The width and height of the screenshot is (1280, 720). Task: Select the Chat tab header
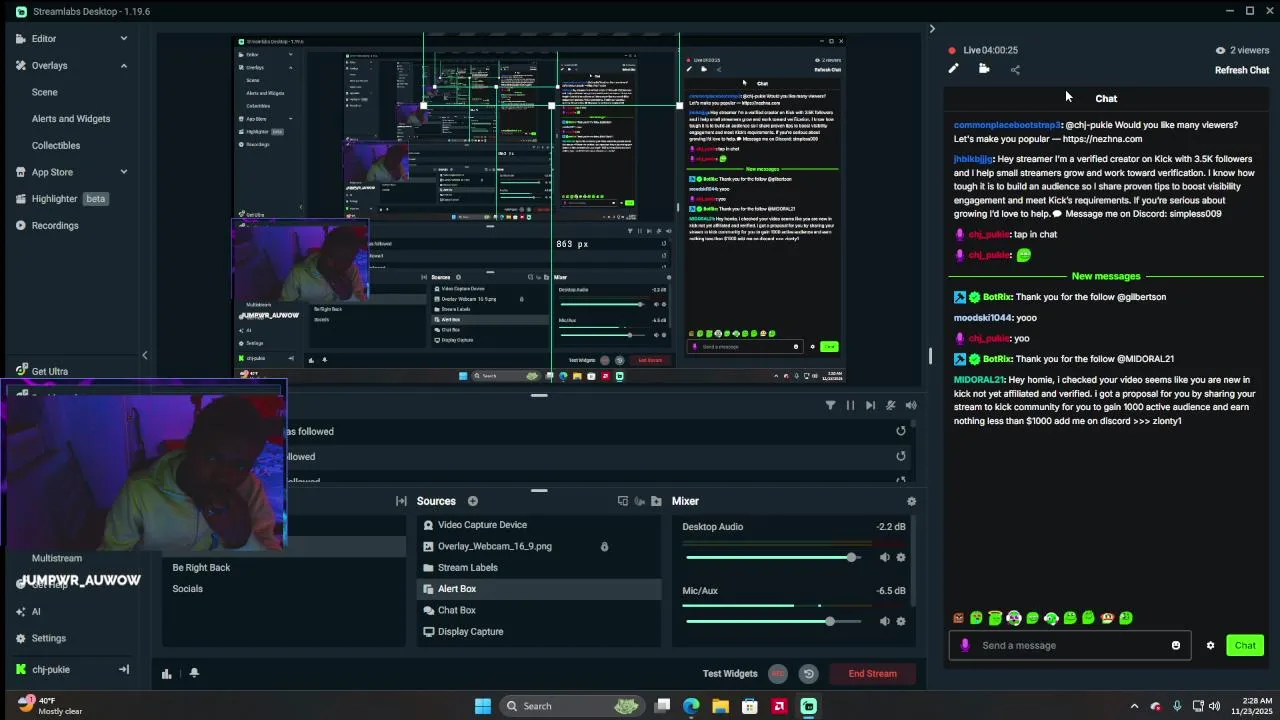pyautogui.click(x=1106, y=98)
